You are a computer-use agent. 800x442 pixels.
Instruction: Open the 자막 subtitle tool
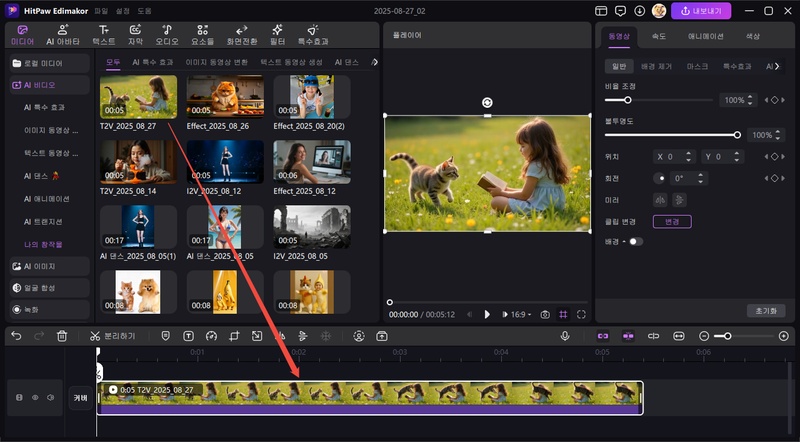135,35
